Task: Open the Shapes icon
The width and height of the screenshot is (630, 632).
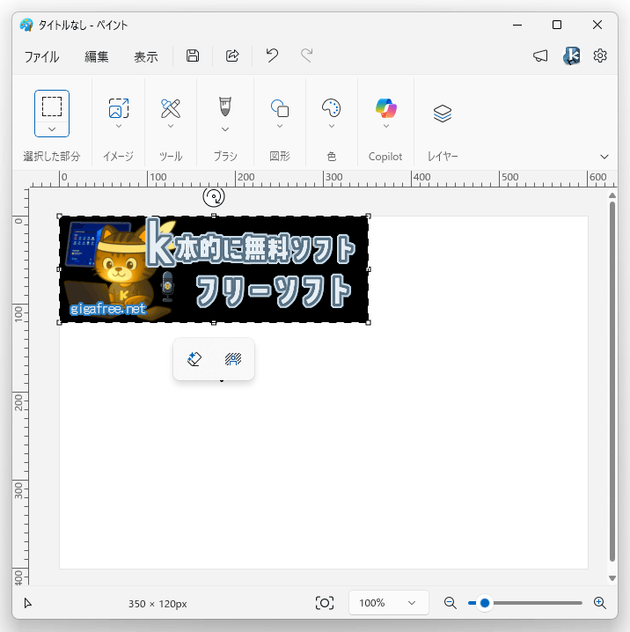Action: click(x=280, y=108)
